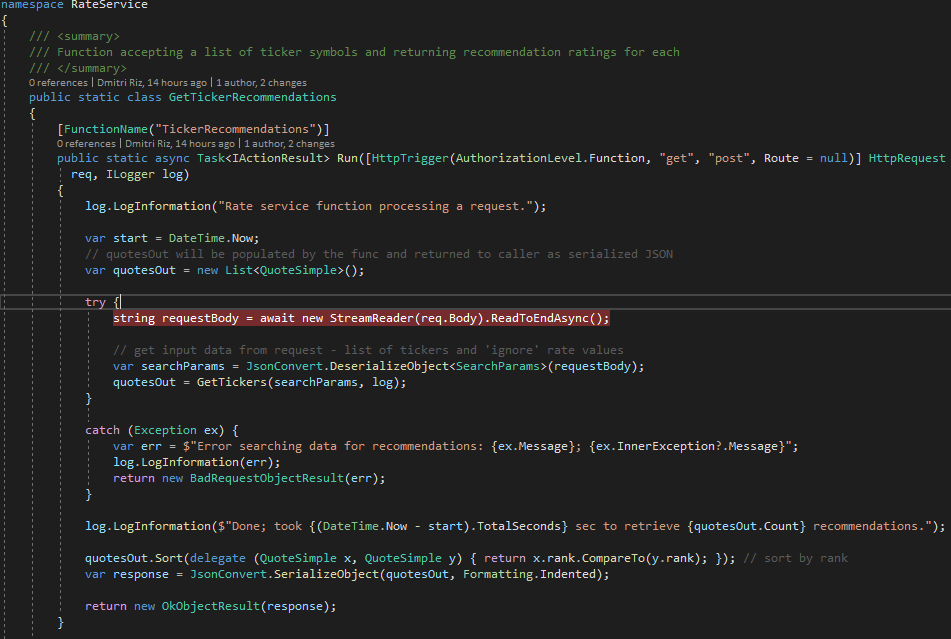Screen dimensions: 951x639
Task: Click the Run method name
Action: (x=347, y=158)
